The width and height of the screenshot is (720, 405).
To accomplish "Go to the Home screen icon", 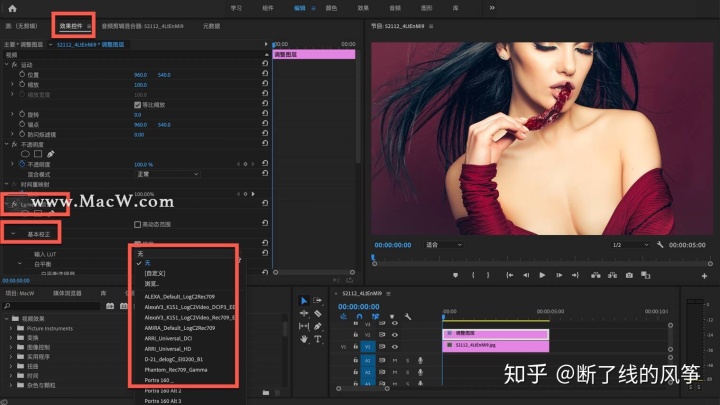I will pyautogui.click(x=12, y=8).
